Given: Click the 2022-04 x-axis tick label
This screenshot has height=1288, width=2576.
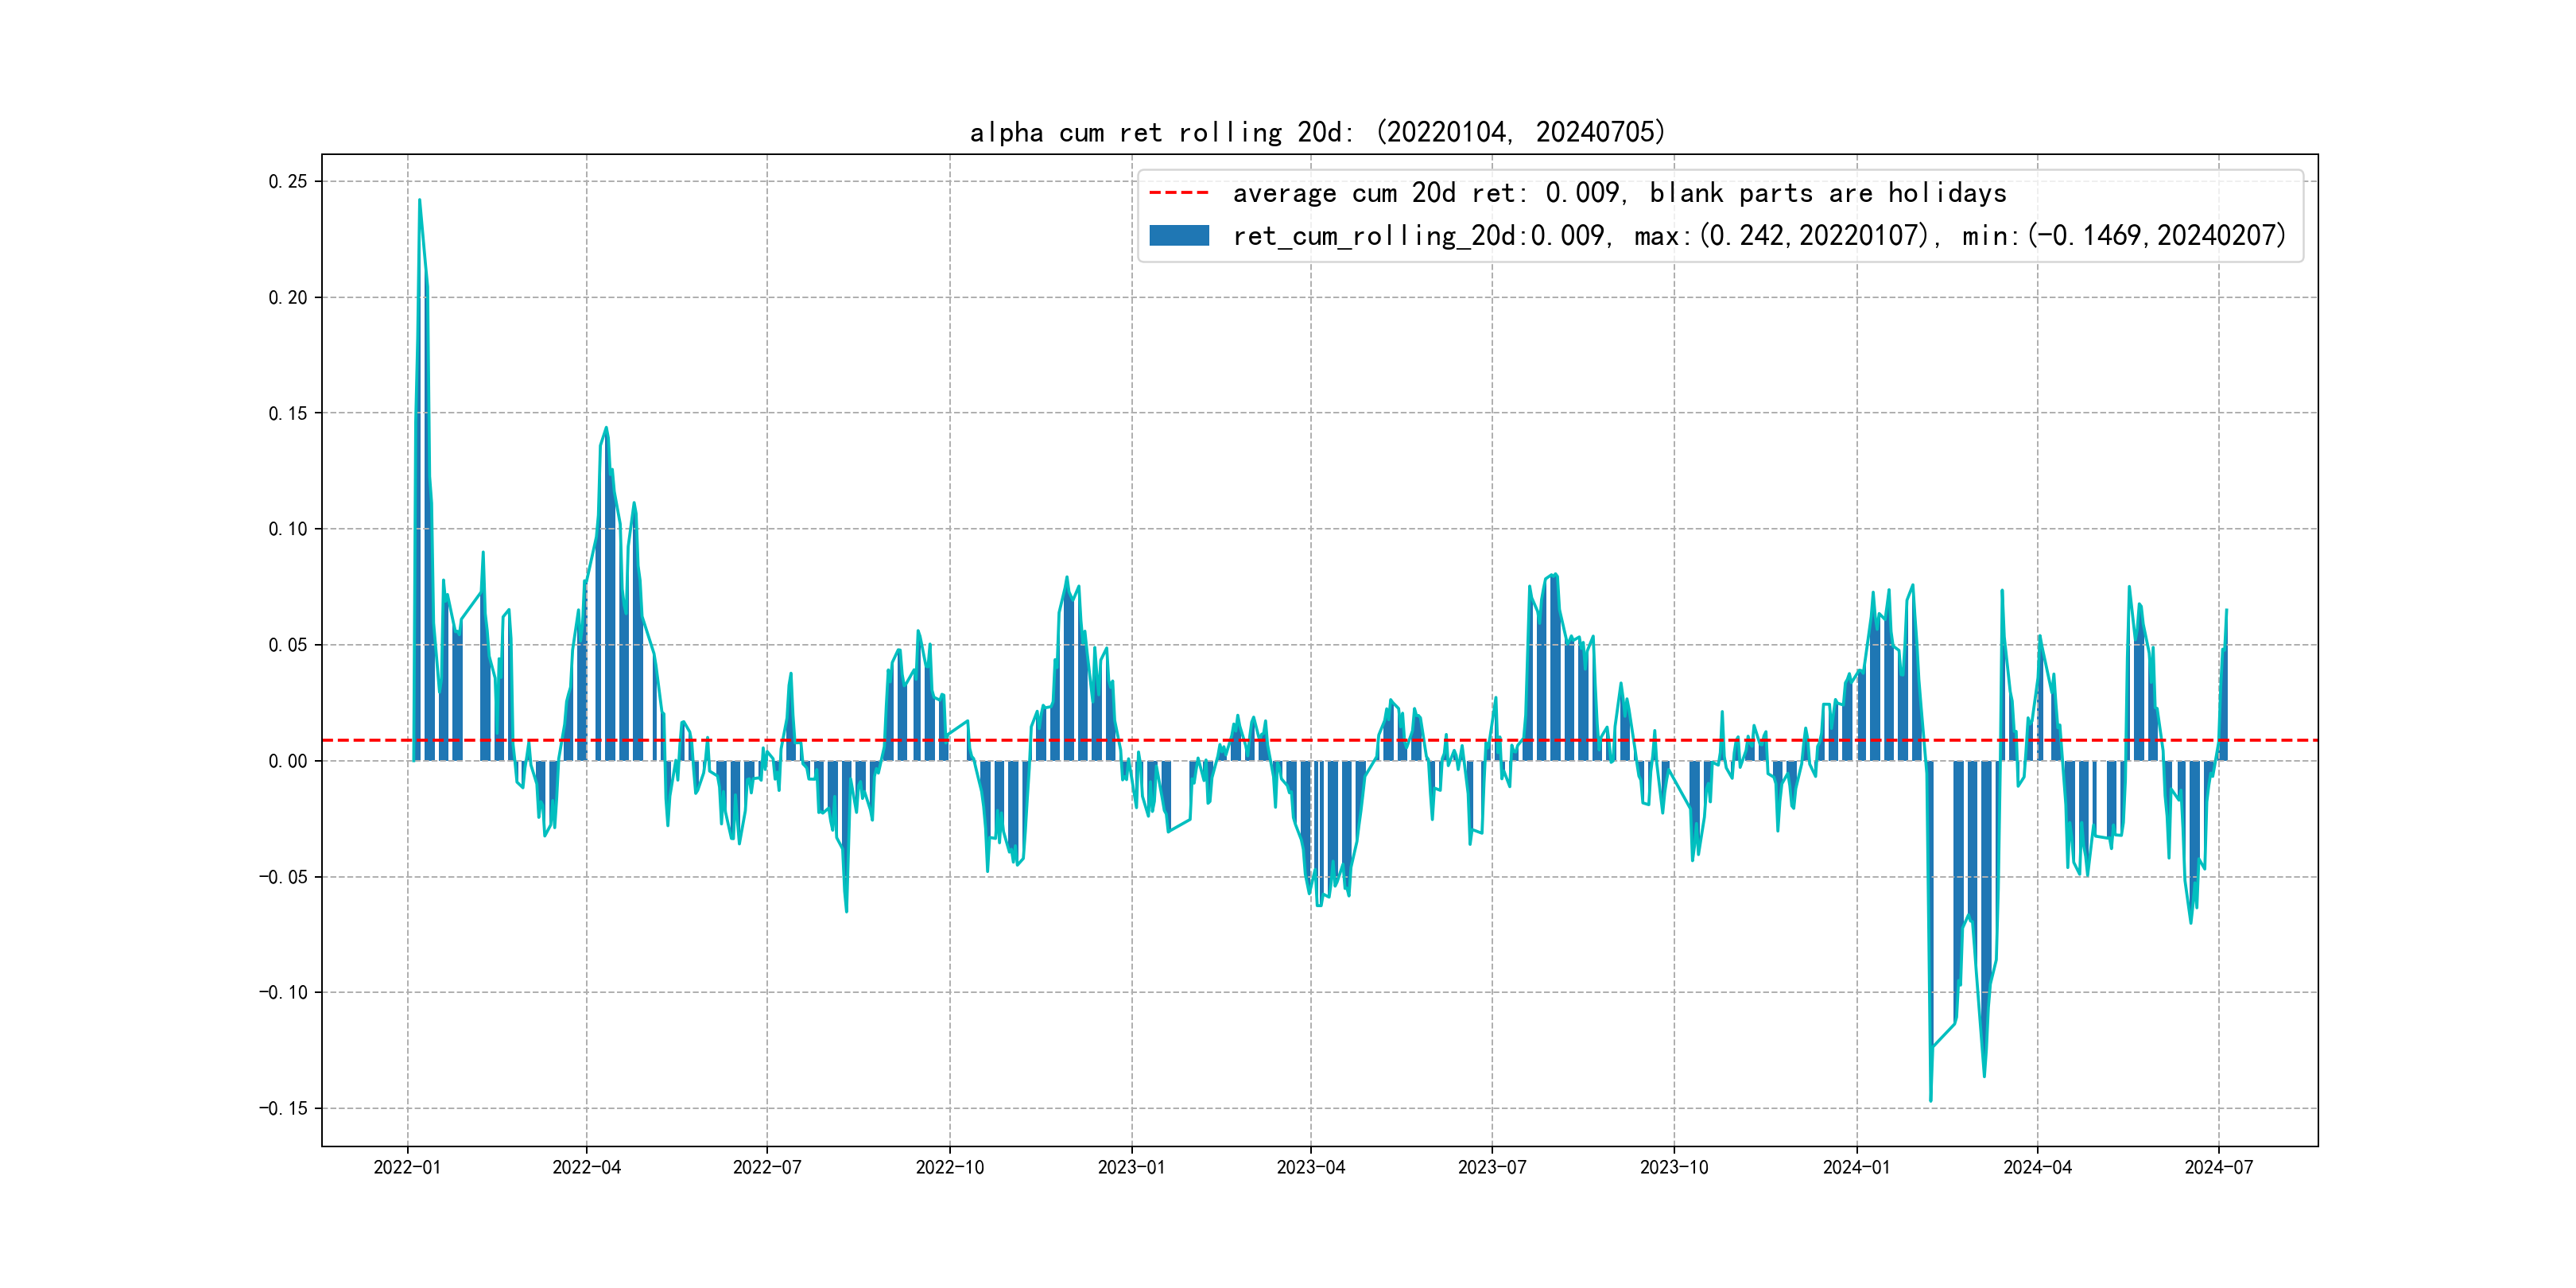Looking at the screenshot, I should pyautogui.click(x=587, y=1167).
